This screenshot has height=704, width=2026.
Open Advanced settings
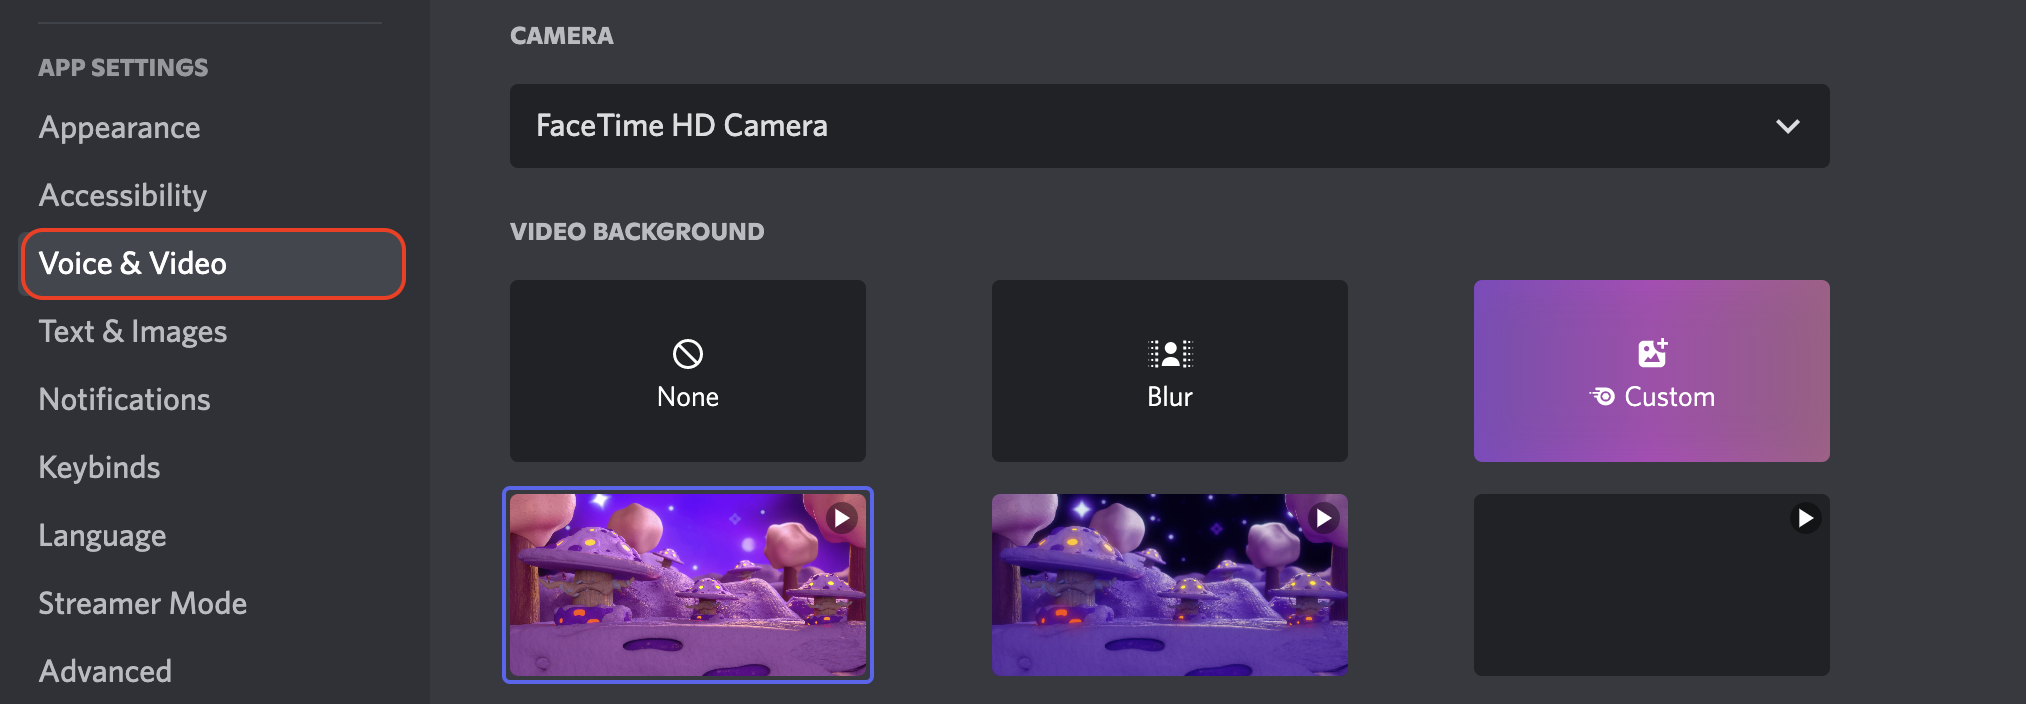click(105, 672)
